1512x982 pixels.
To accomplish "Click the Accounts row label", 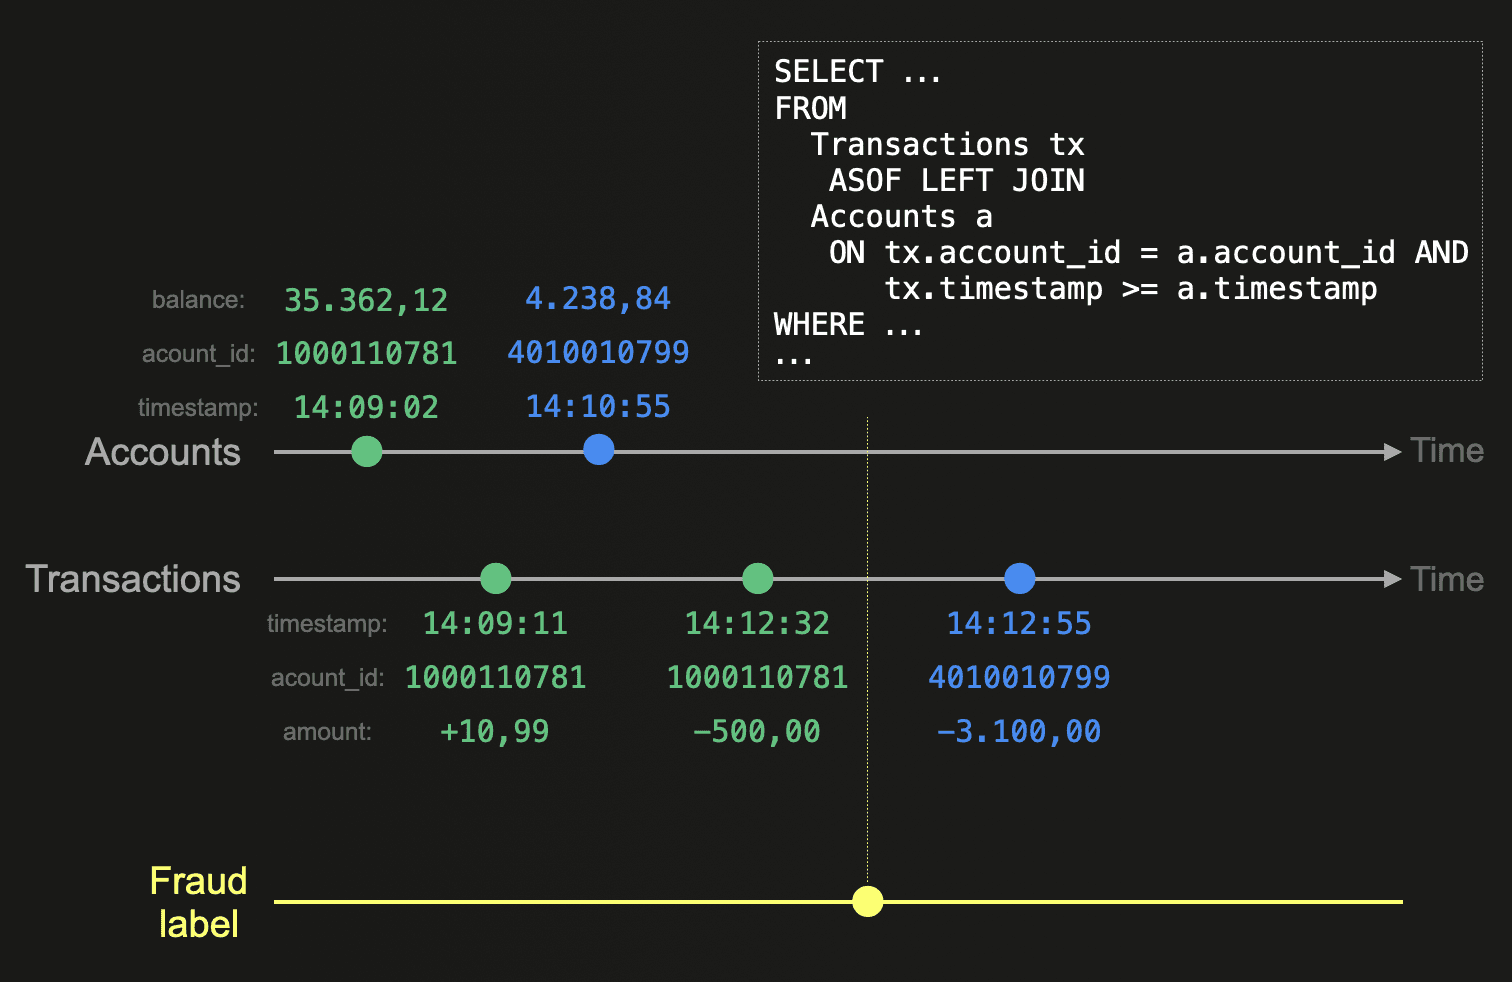I will 163,452.
